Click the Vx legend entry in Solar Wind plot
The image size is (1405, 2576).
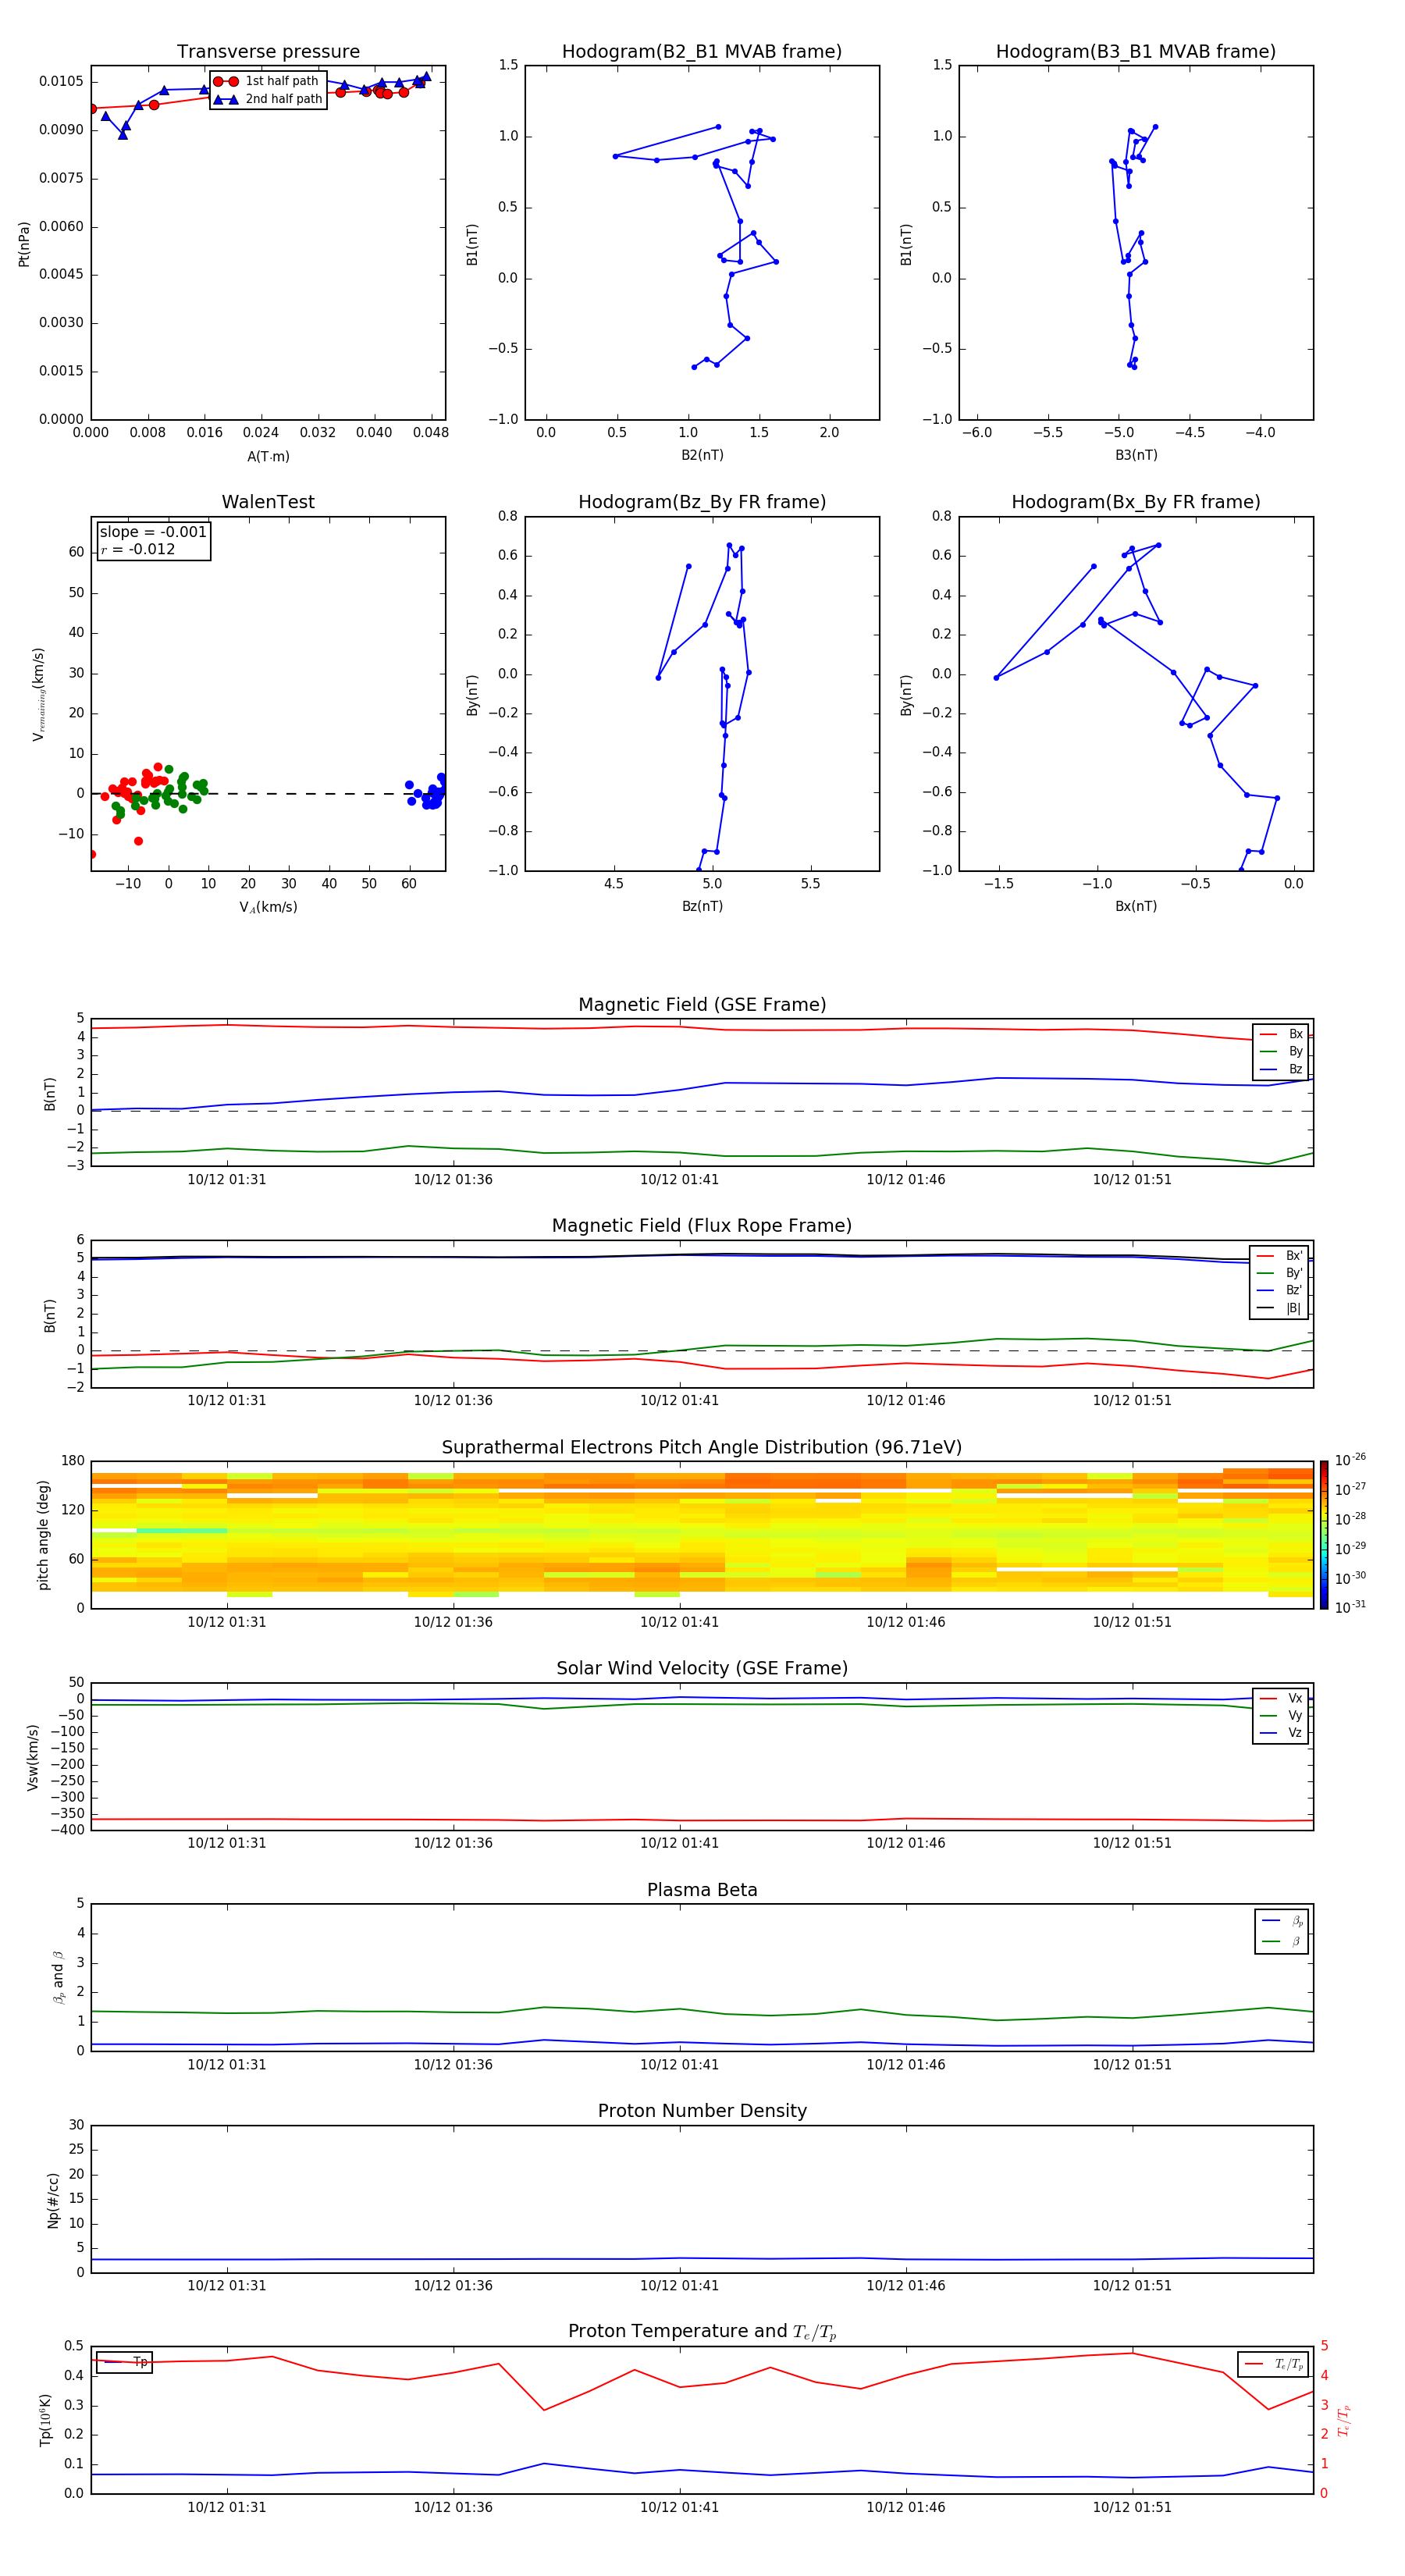coord(1281,1698)
